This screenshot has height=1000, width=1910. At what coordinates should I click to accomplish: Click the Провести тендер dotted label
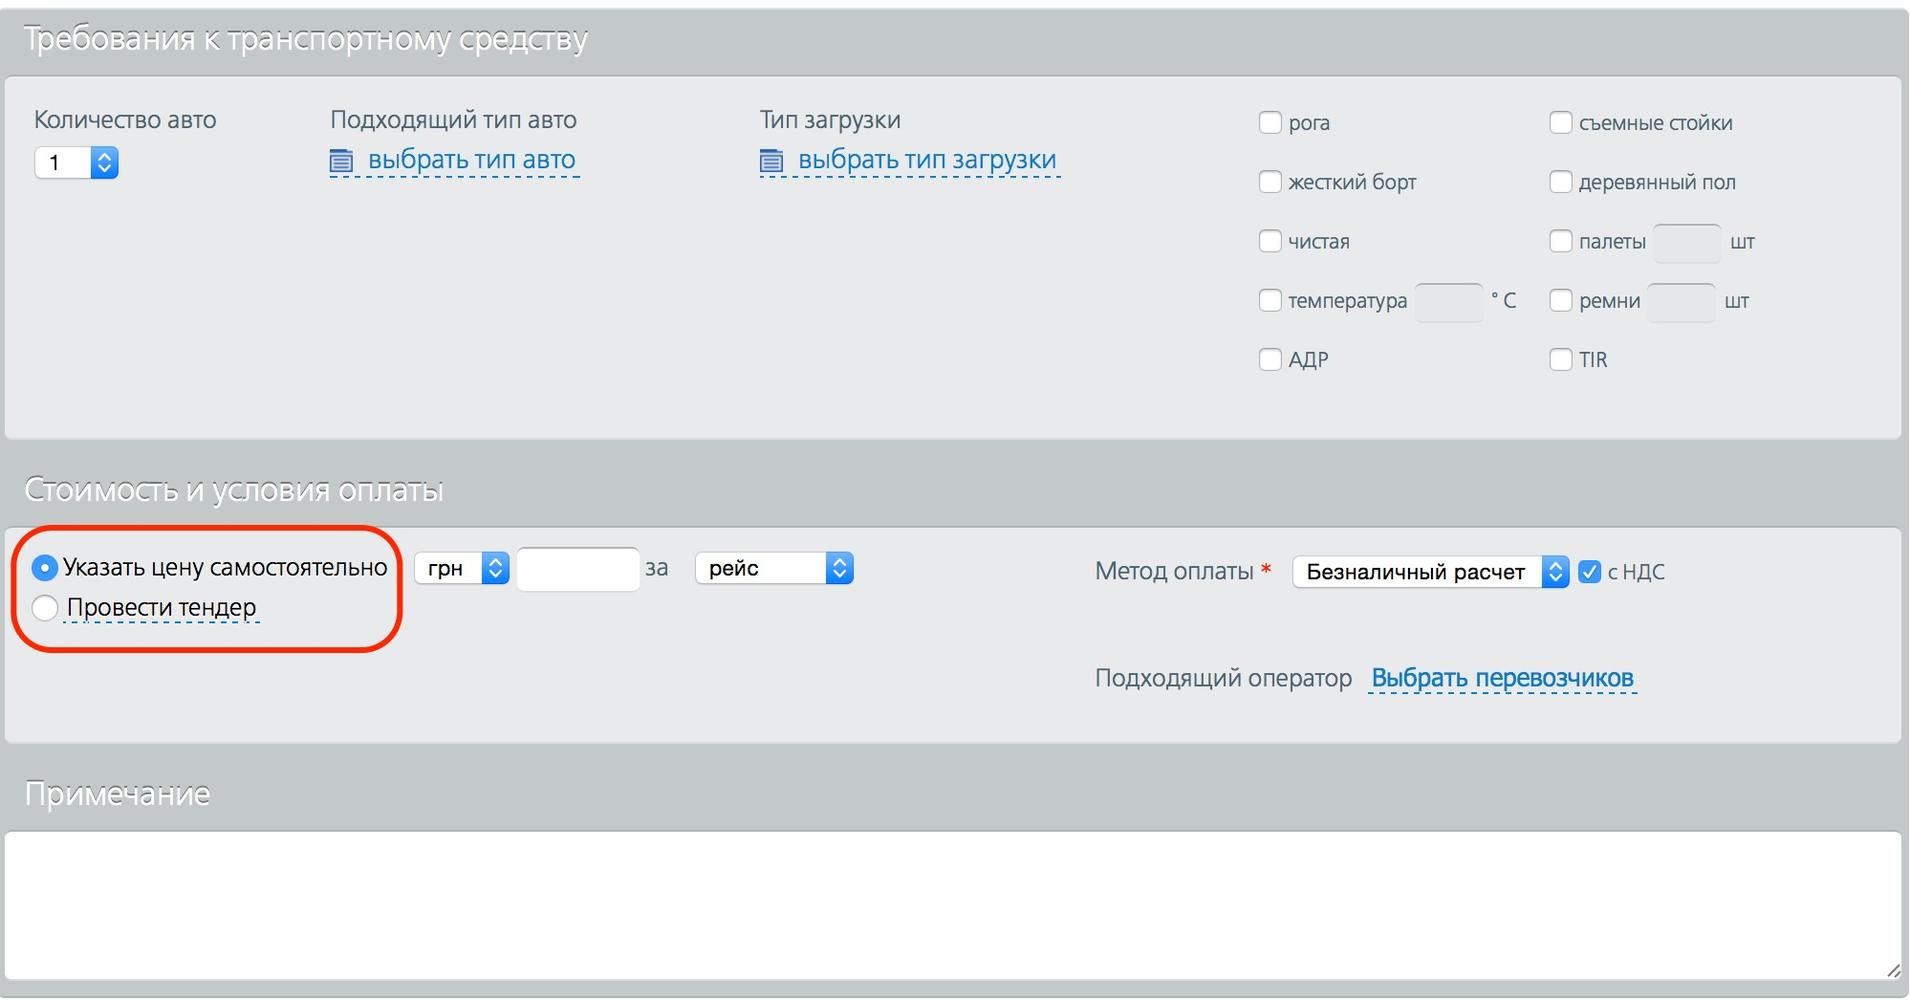tap(162, 608)
